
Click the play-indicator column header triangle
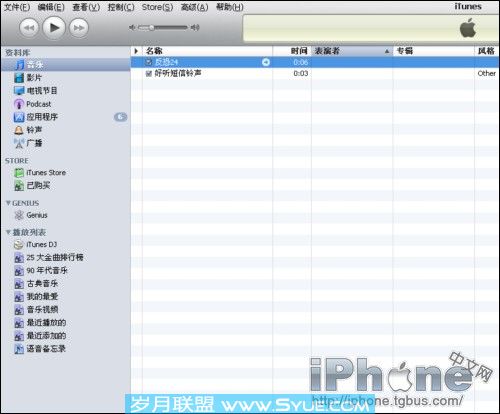136,51
